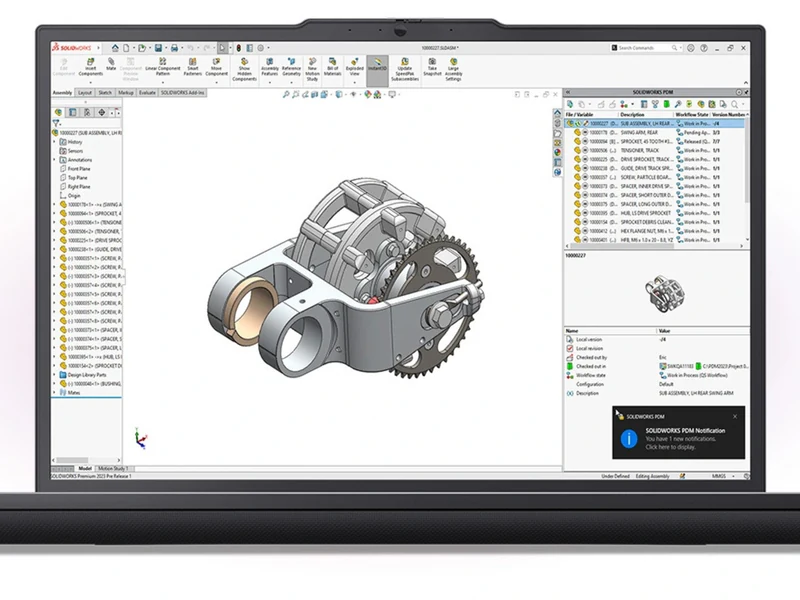Open Reference Geometry tool

pyautogui.click(x=291, y=67)
